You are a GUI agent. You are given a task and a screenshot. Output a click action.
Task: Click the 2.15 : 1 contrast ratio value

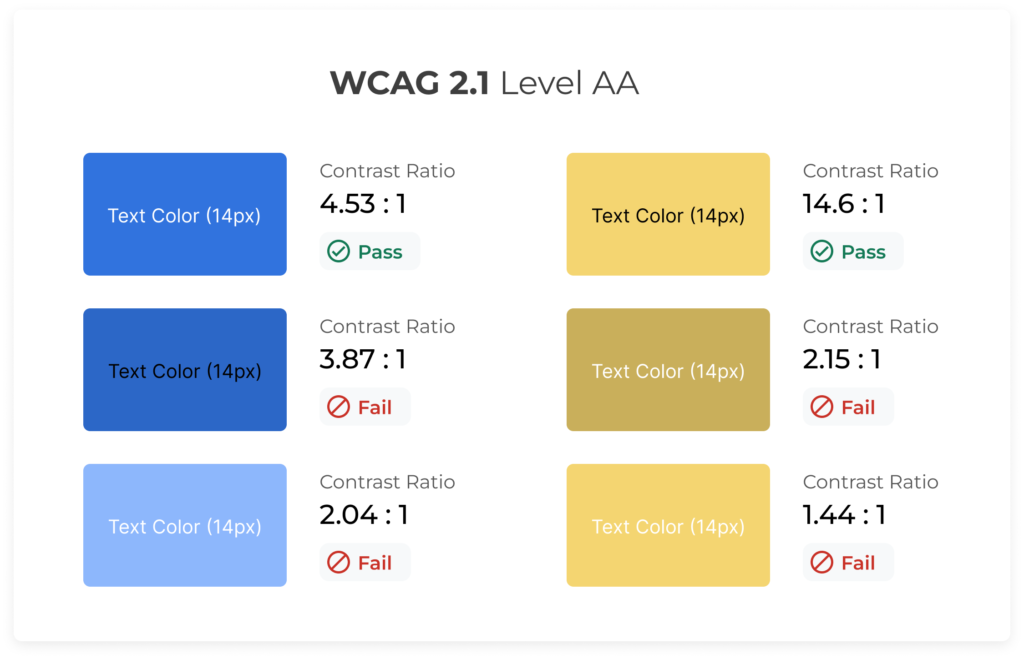coord(842,360)
